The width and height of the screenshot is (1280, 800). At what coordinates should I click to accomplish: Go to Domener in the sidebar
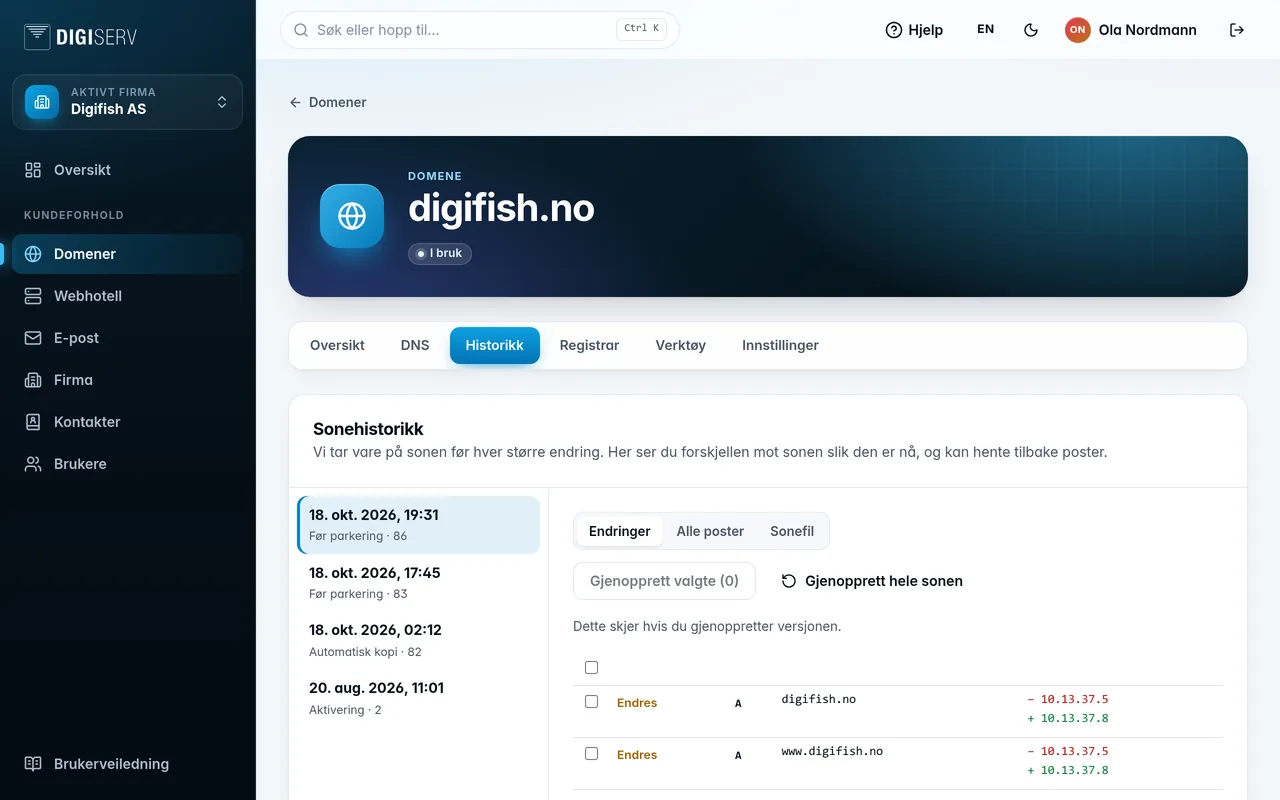[x=127, y=254]
